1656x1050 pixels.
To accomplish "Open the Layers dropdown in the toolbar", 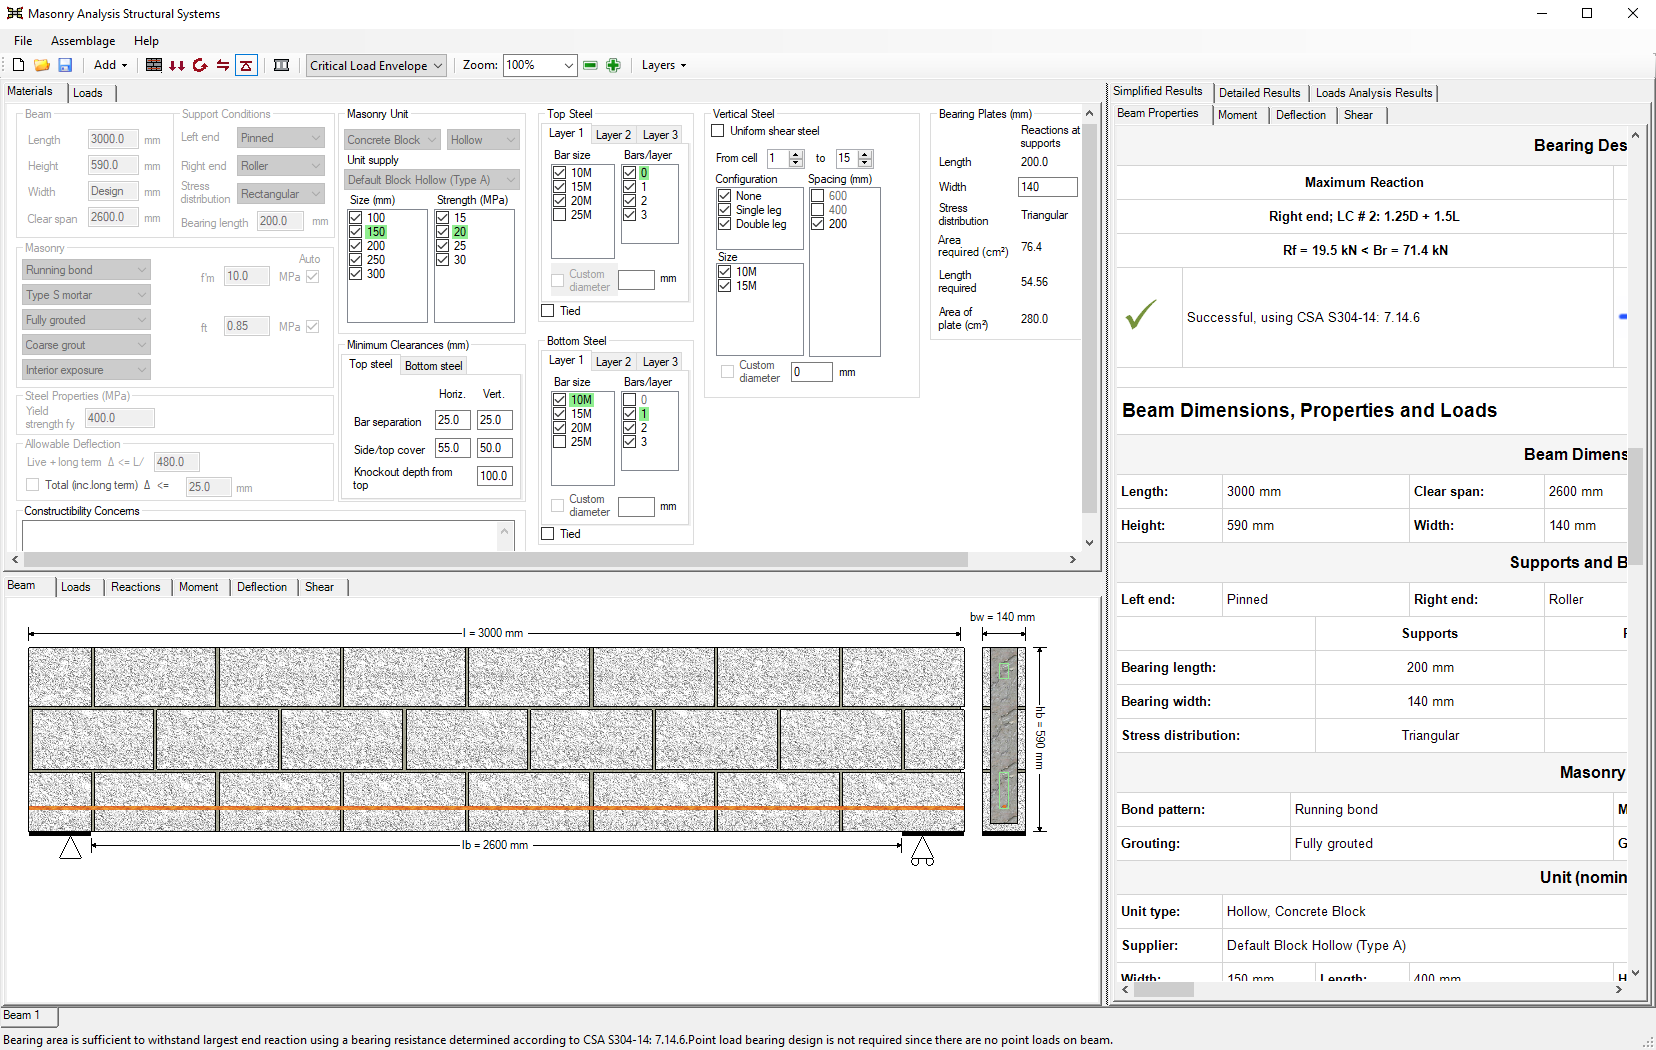I will pyautogui.click(x=664, y=65).
